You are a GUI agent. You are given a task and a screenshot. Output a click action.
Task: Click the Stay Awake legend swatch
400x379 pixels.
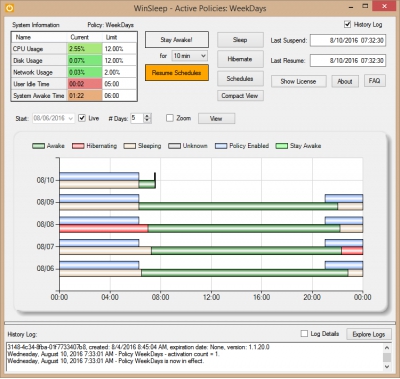[x=282, y=146]
